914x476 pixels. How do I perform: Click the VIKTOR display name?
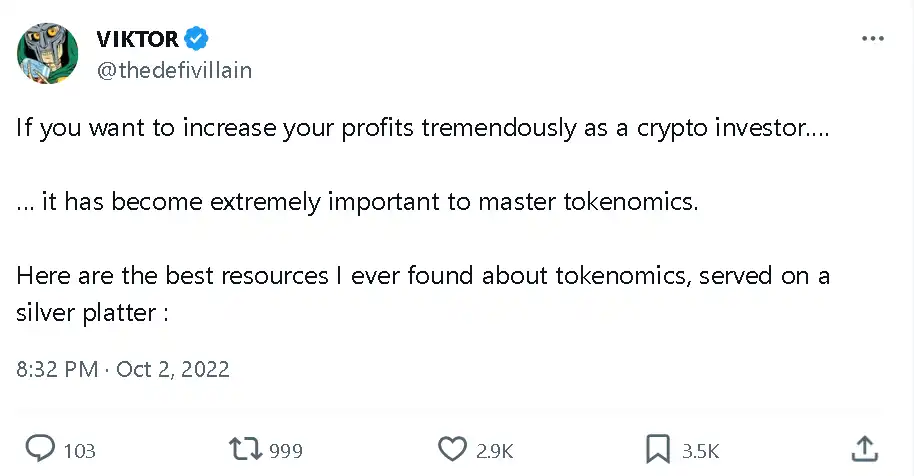[137, 40]
